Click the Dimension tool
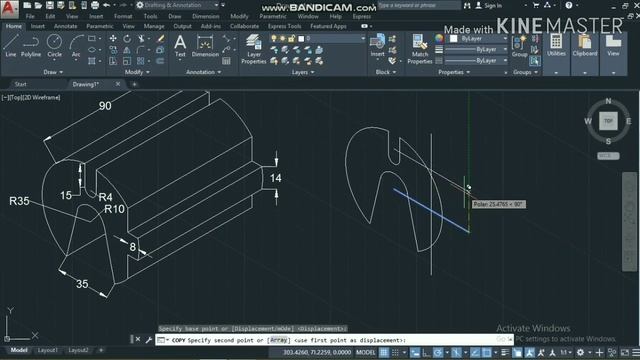640x360 pixels. tap(205, 46)
